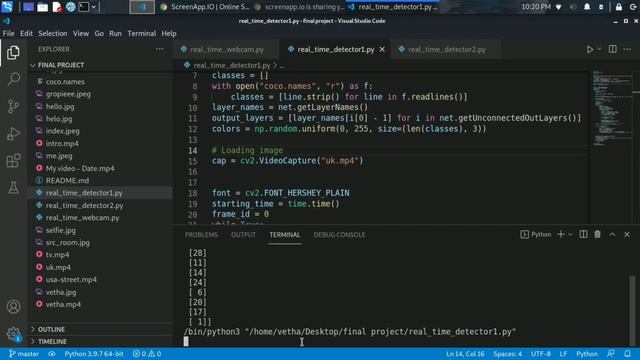Open coco.names in the explorer
640x360 pixels.
[x=100, y=82]
